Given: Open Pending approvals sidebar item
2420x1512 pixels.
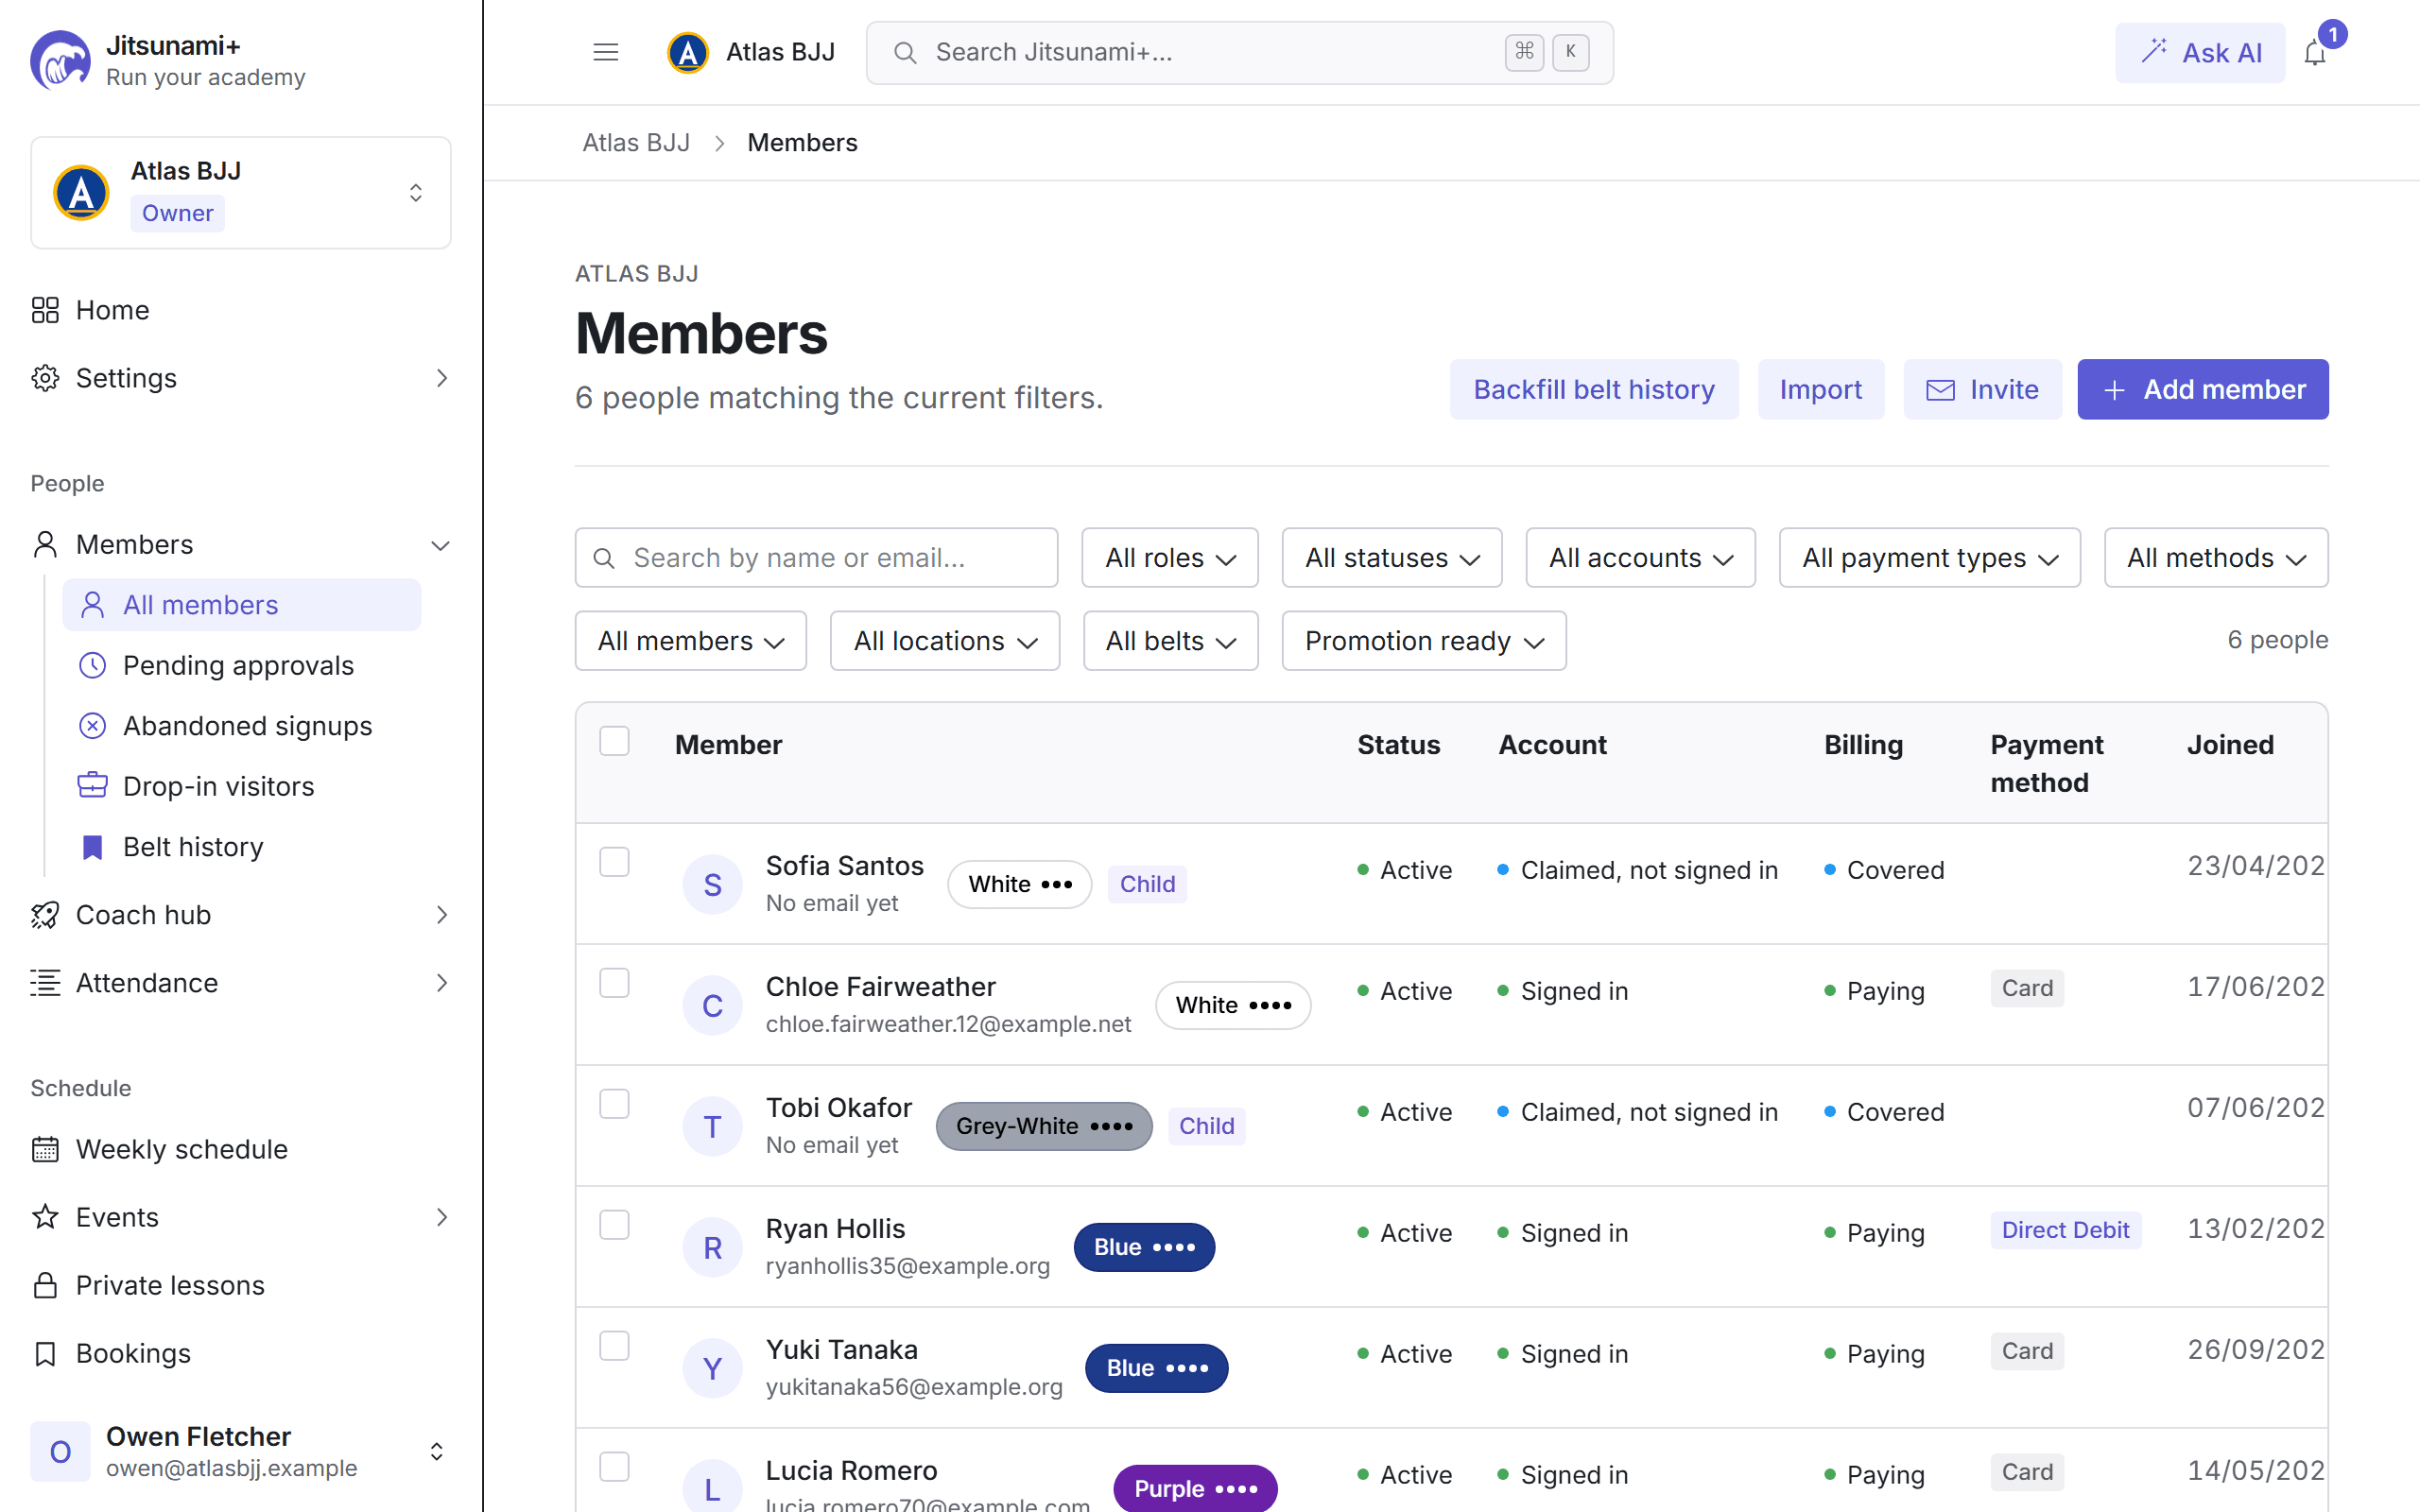Looking at the screenshot, I should tap(242, 665).
